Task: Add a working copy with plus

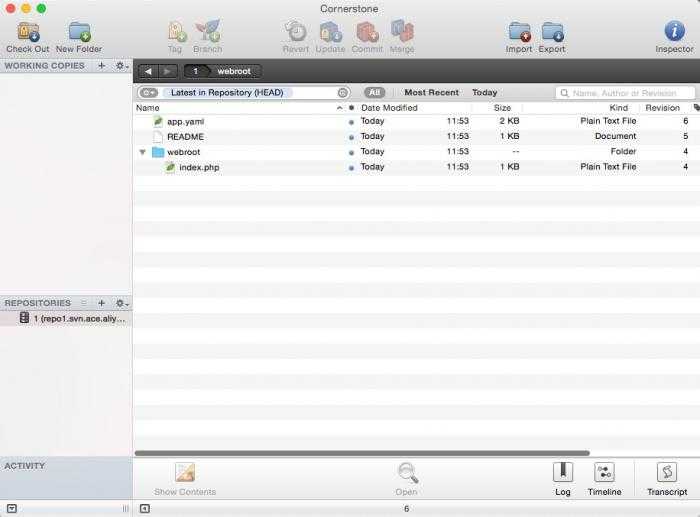Action: (102, 66)
